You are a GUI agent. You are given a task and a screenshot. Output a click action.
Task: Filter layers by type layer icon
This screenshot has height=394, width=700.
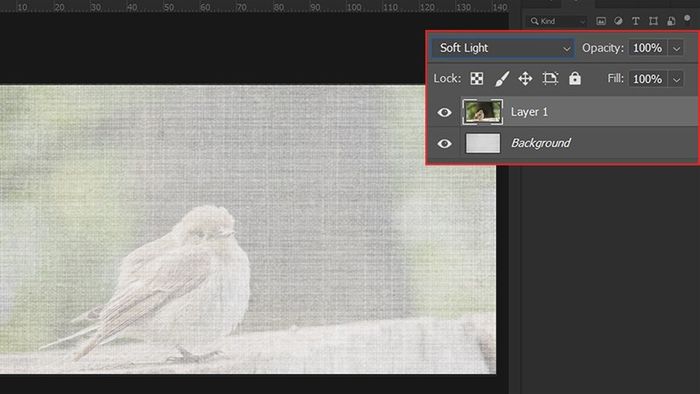(x=636, y=21)
